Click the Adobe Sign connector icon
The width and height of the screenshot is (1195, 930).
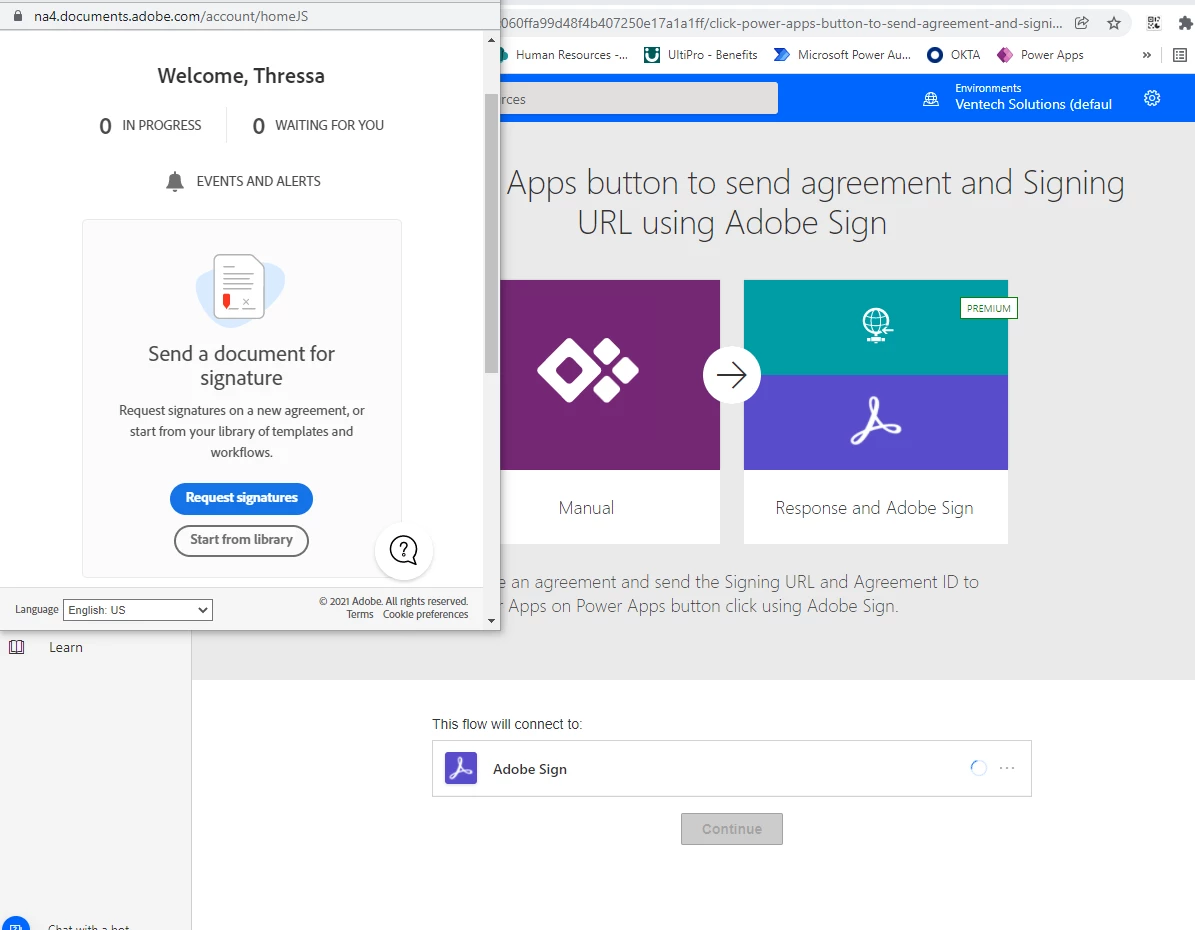coord(461,768)
